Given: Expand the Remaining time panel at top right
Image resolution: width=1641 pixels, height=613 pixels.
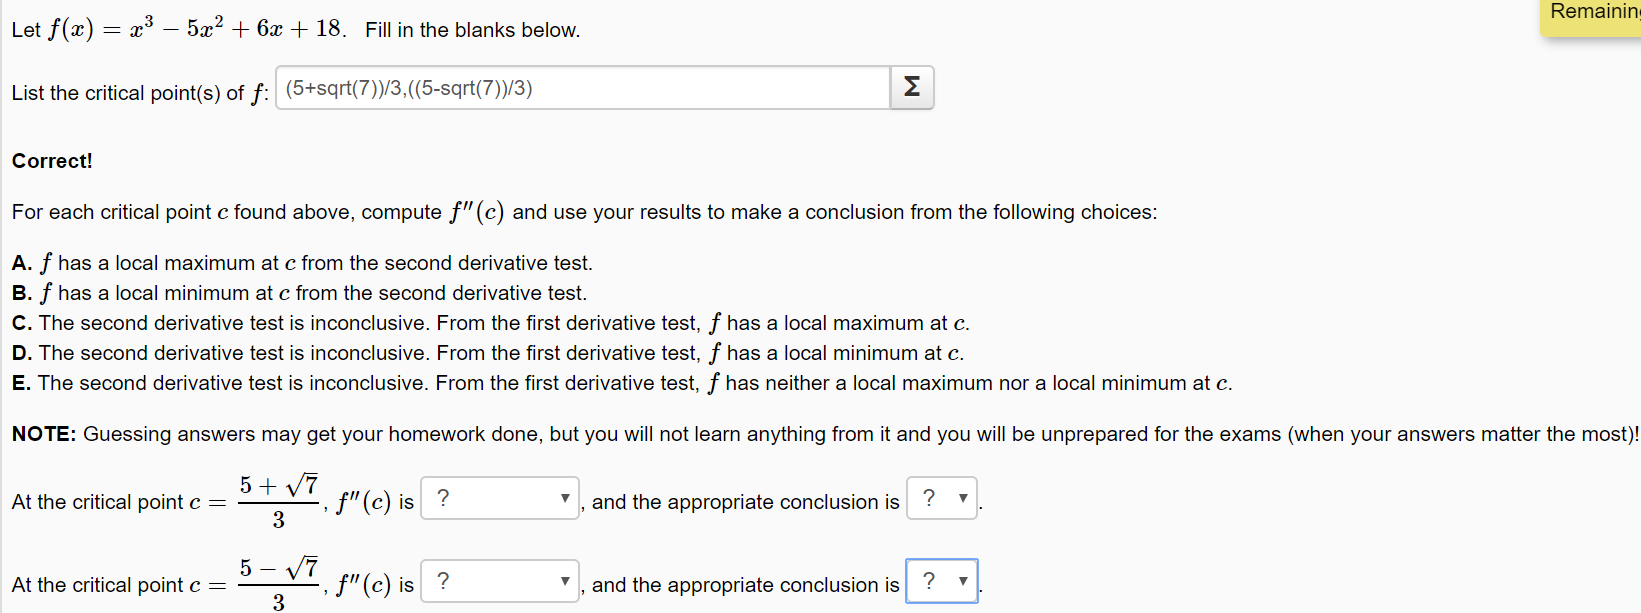Looking at the screenshot, I should pos(1591,15).
